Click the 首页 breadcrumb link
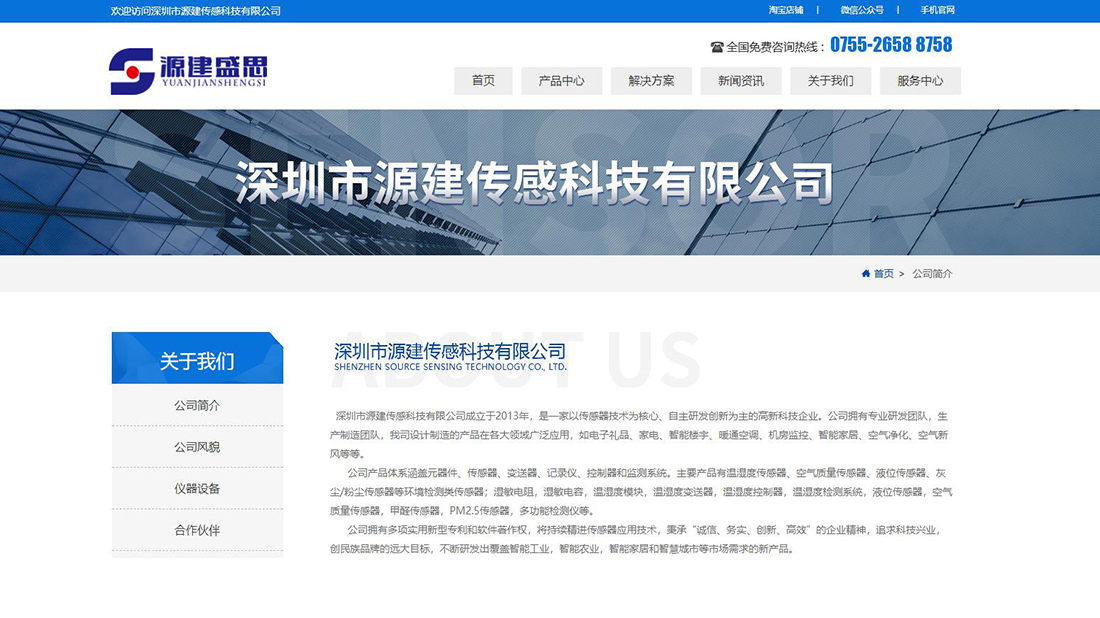The image size is (1100, 618). 883,274
